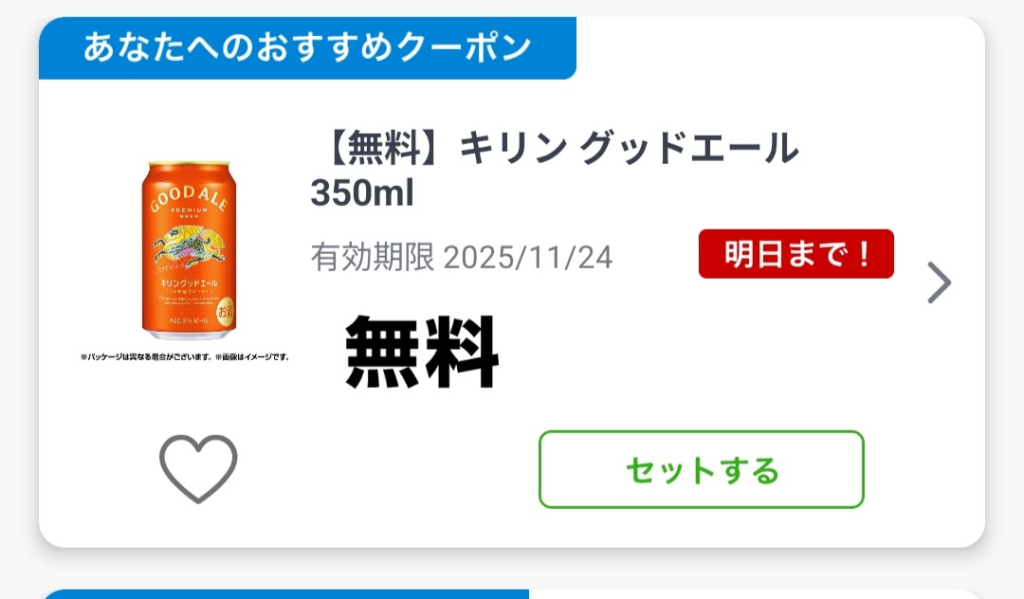1024x599 pixels.
Task: Tap the green セットする button
Action: pyautogui.click(x=701, y=469)
